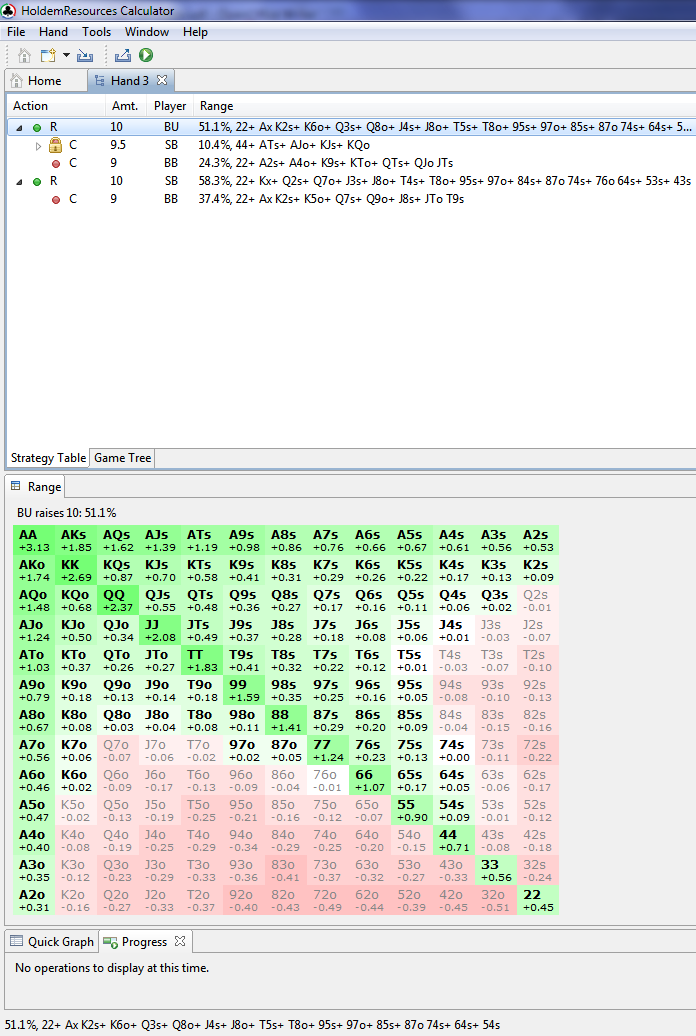Collapse the BU raise 10 row
The width and height of the screenshot is (696, 1036).
(x=19, y=128)
